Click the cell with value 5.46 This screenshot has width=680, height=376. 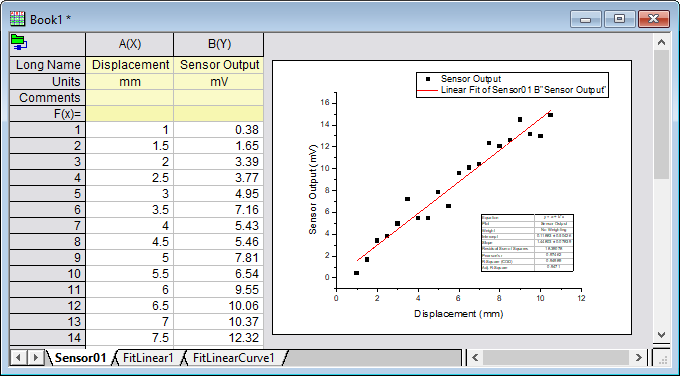(219, 242)
